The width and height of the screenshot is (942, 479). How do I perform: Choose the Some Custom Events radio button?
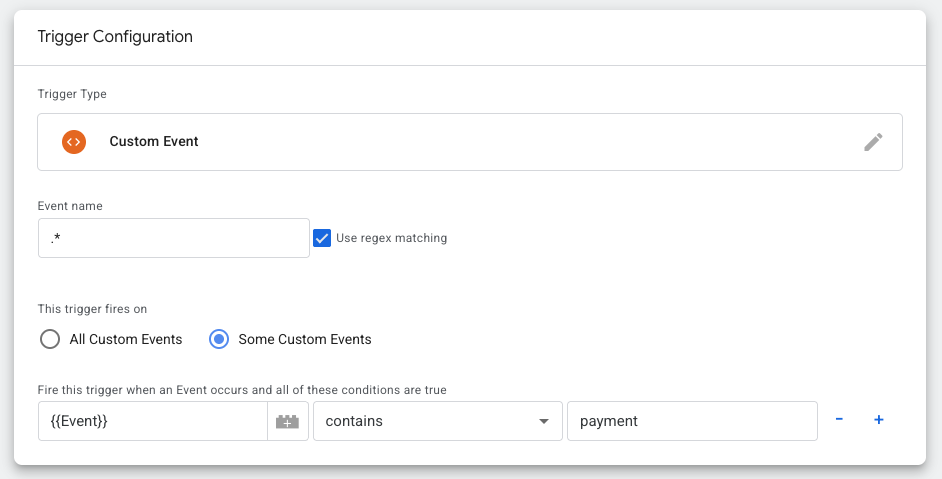[219, 339]
